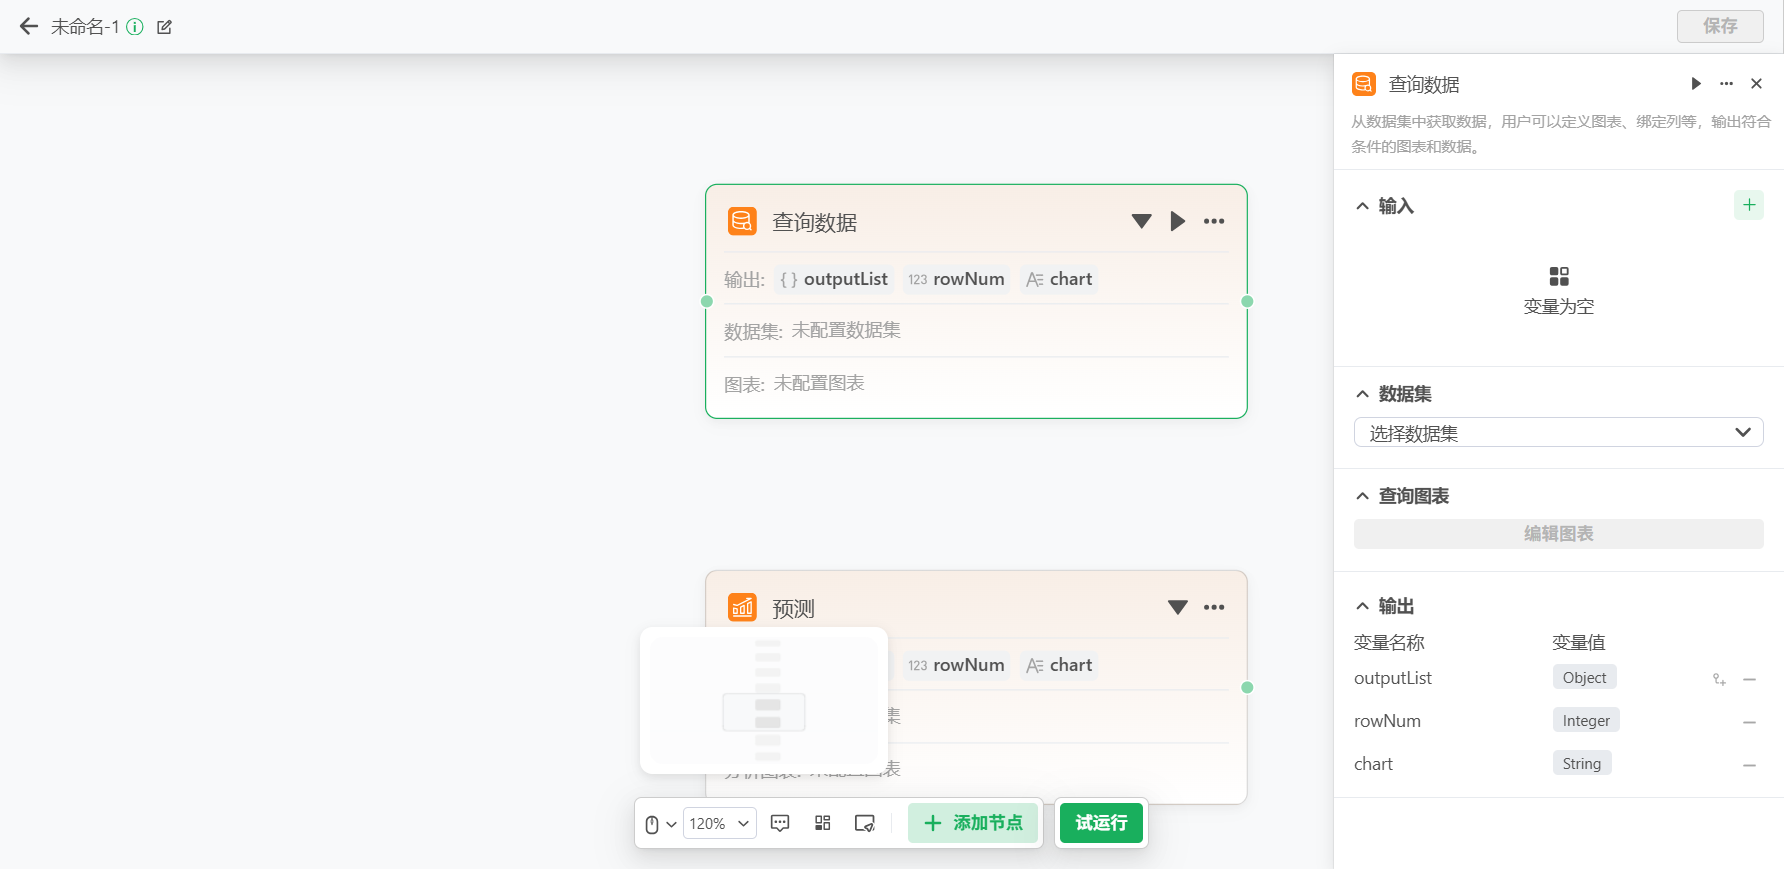Screen dimensions: 1784x869
Task: Collapse the 查询数据 node card
Action: coord(1141,221)
